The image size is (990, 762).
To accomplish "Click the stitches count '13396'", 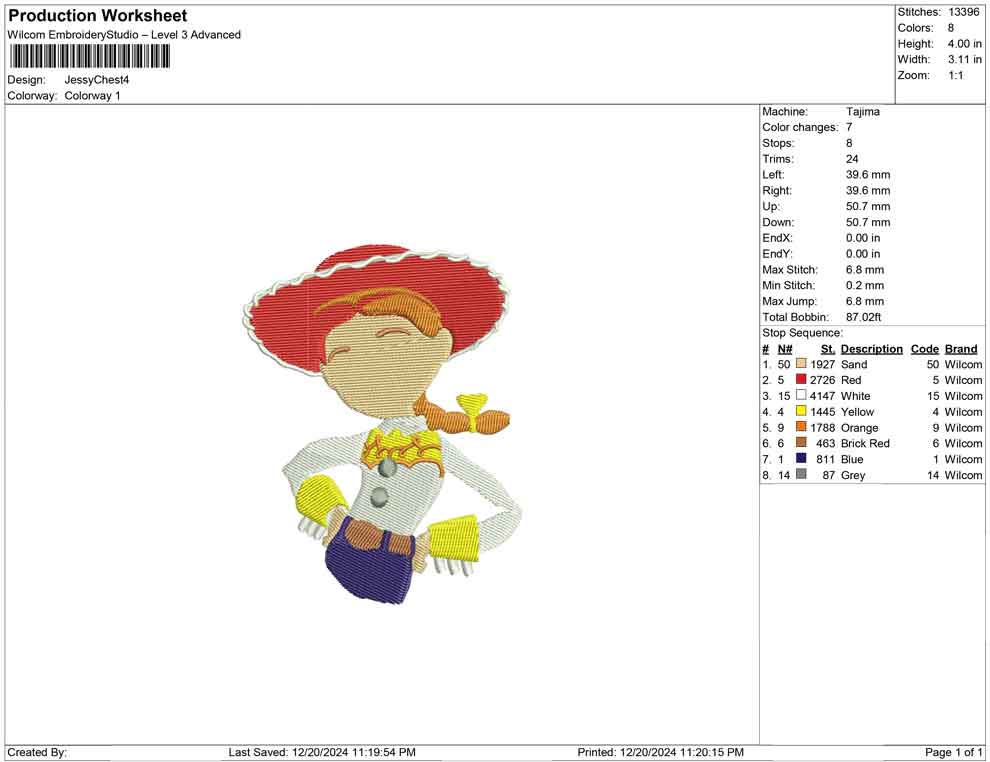I will (963, 12).
